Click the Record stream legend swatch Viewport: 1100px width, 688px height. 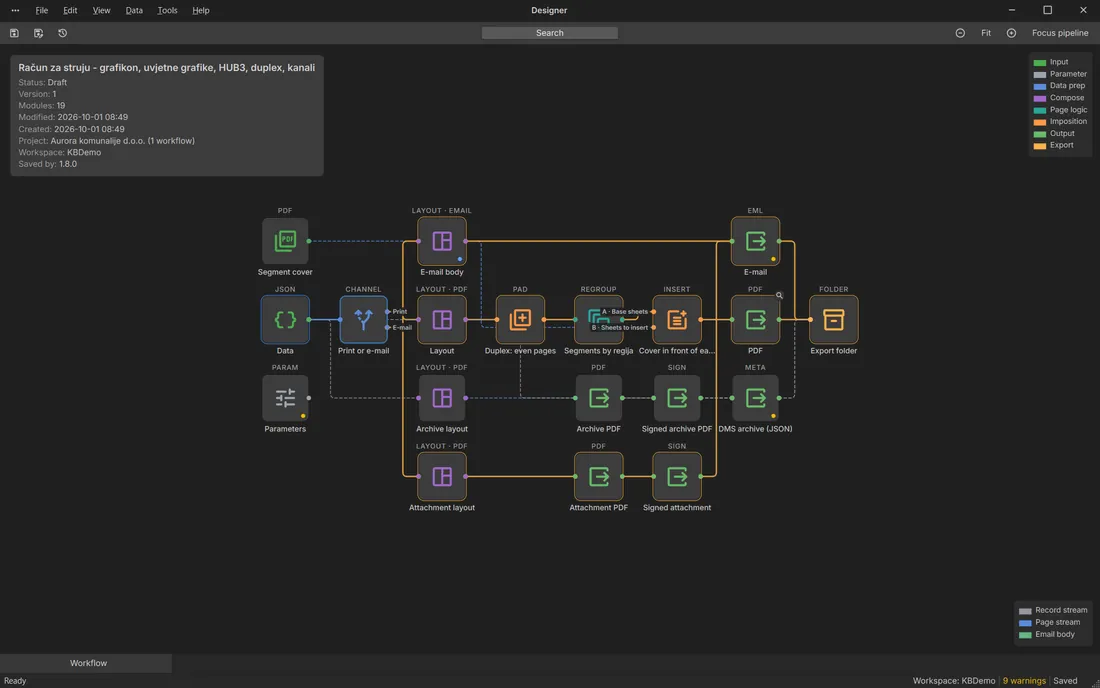coord(1025,611)
